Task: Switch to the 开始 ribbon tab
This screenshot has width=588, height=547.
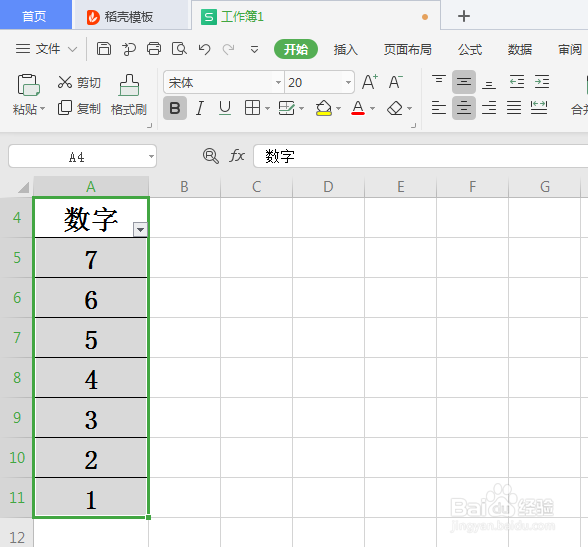Action: 296,49
